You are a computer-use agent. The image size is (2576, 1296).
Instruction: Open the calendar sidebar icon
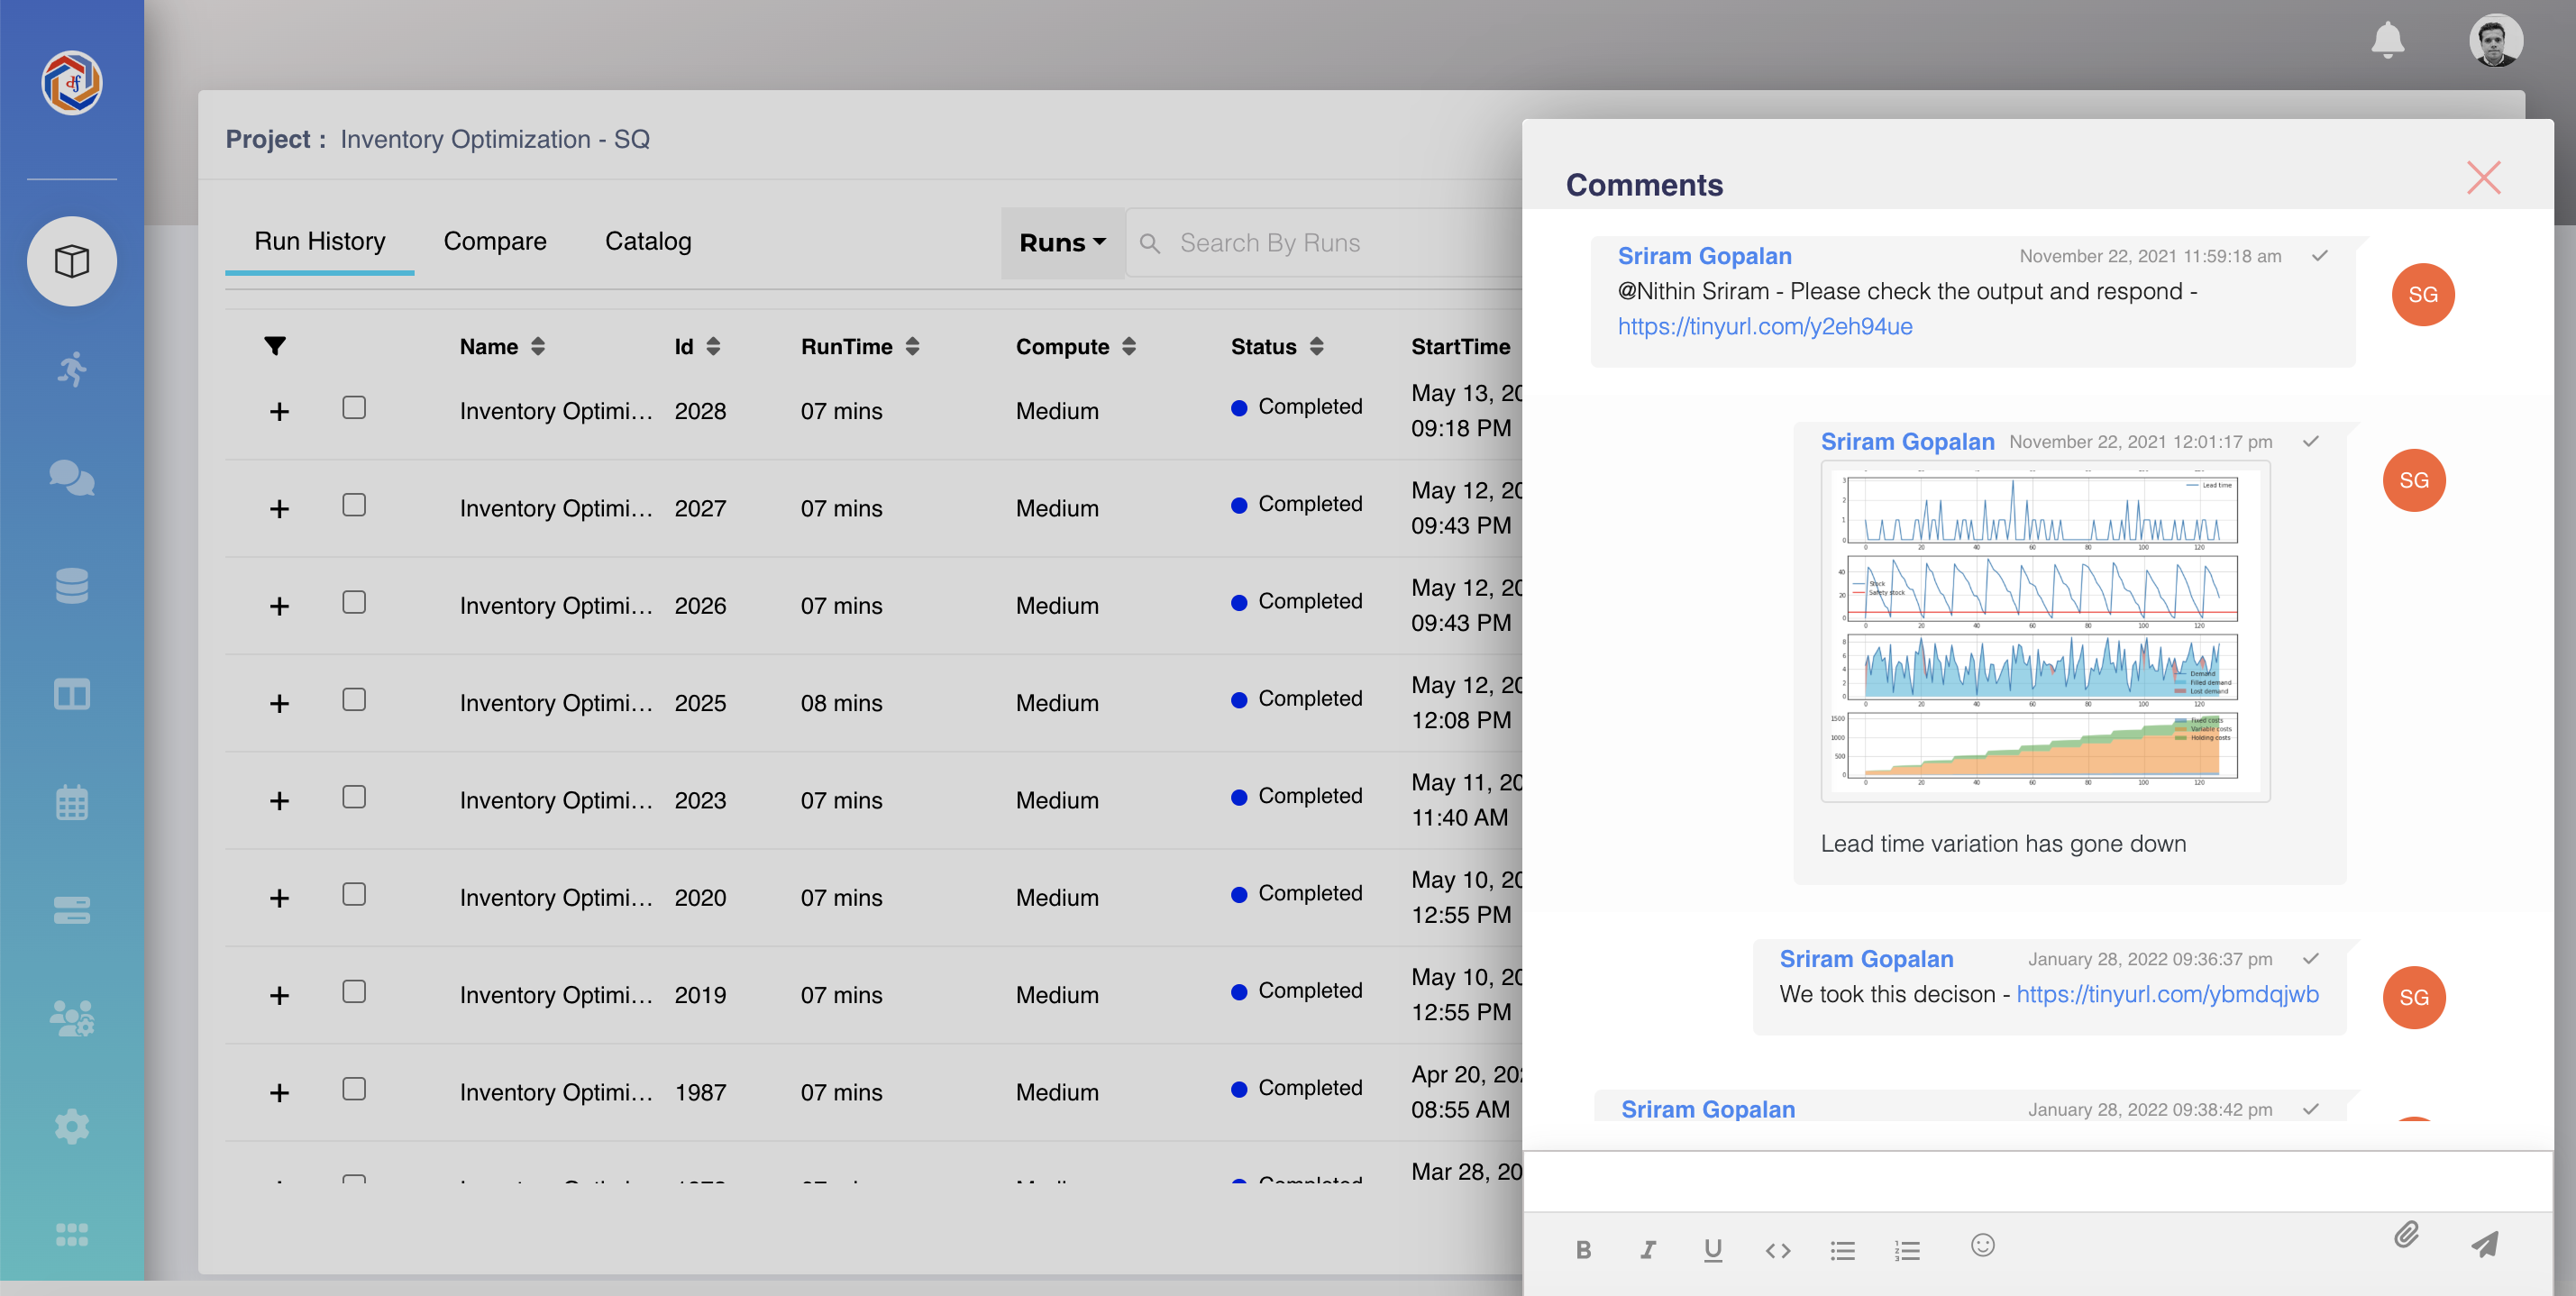point(71,802)
